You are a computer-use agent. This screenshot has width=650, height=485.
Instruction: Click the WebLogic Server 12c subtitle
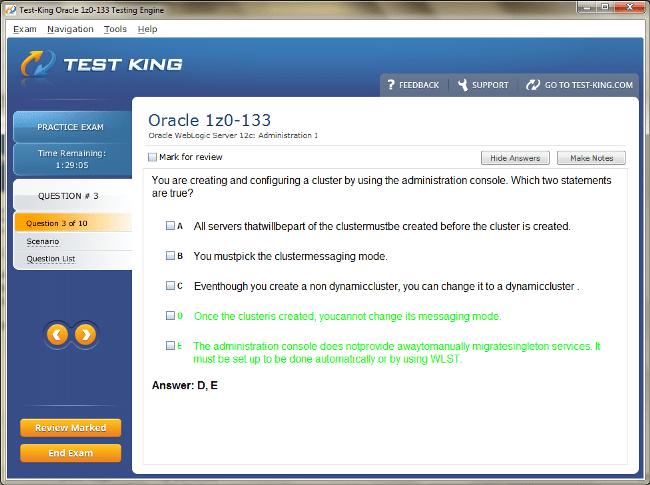pos(233,136)
